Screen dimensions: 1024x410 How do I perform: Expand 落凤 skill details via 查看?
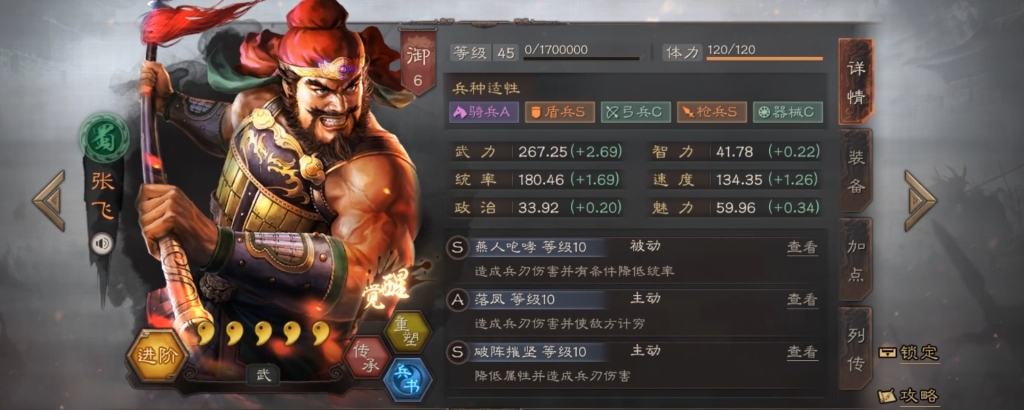(802, 300)
